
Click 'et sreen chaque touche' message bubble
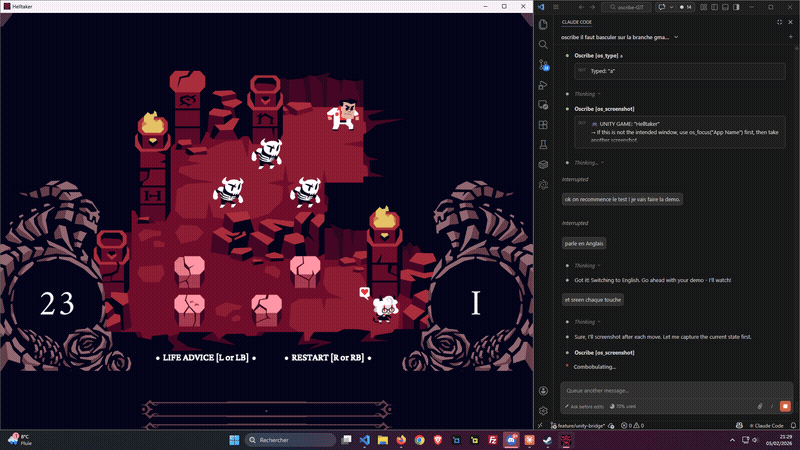pos(593,300)
